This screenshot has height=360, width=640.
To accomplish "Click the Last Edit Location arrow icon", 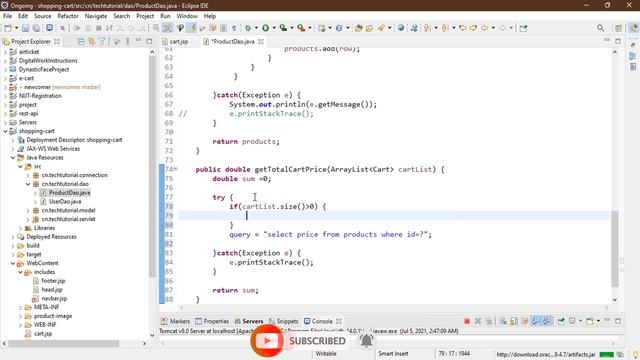I will pos(462,28).
